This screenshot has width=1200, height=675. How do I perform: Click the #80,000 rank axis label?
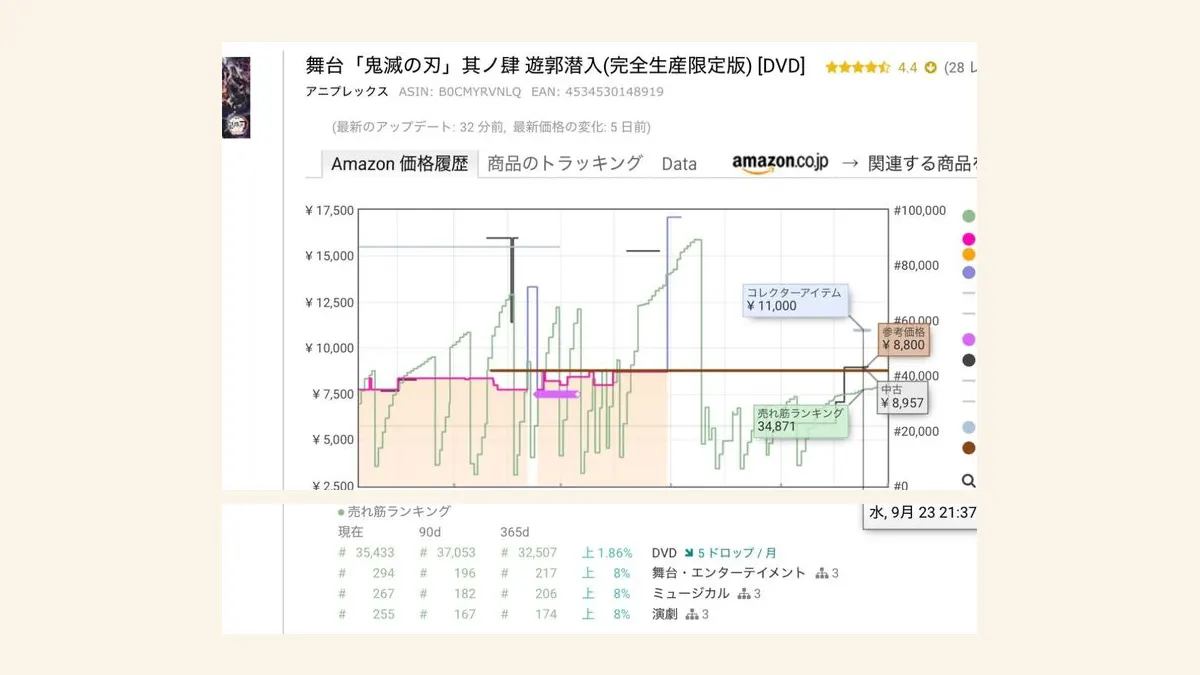pyautogui.click(x=915, y=265)
